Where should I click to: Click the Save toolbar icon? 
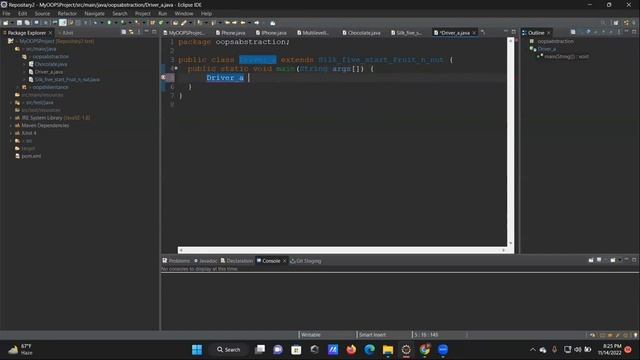tap(19, 23)
